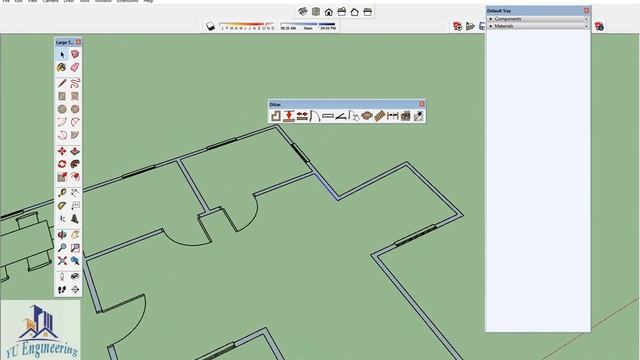640x360 pixels.
Task: Select the Rotate tool
Action: (x=62, y=164)
